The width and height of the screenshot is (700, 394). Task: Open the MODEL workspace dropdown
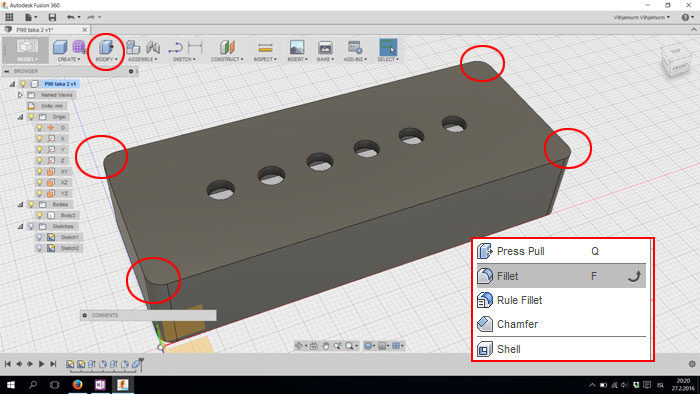27,59
